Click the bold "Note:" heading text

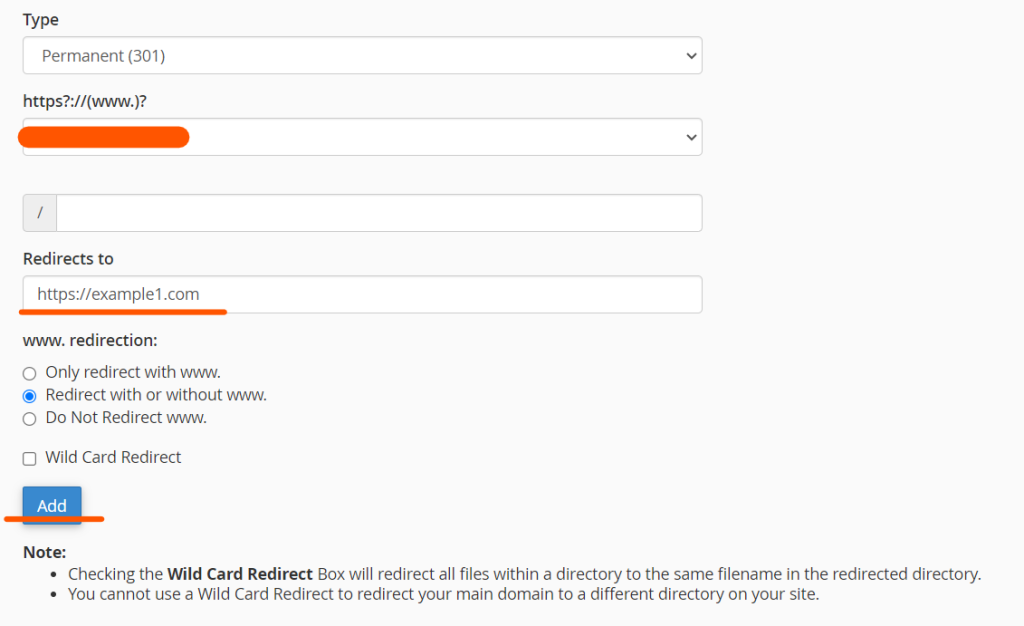(41, 551)
